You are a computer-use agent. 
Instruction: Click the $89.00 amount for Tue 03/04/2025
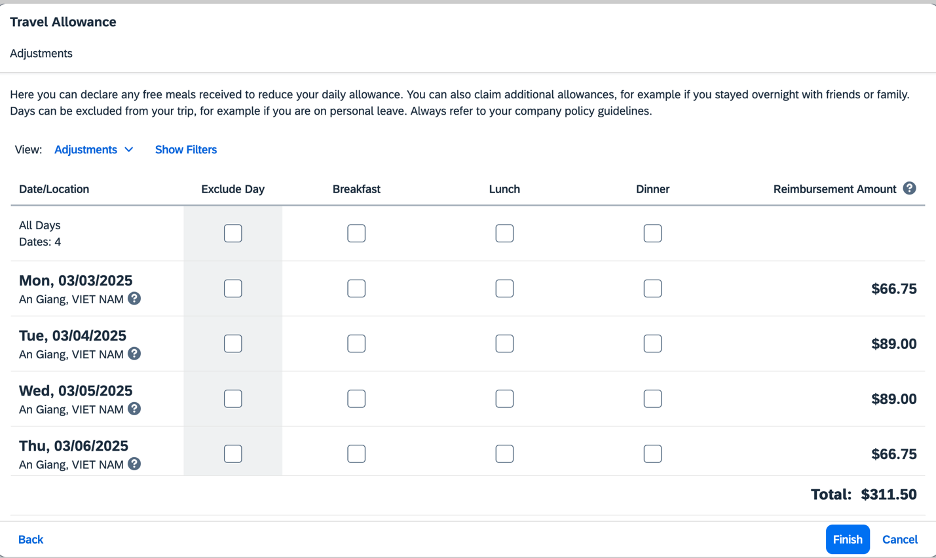coord(894,344)
